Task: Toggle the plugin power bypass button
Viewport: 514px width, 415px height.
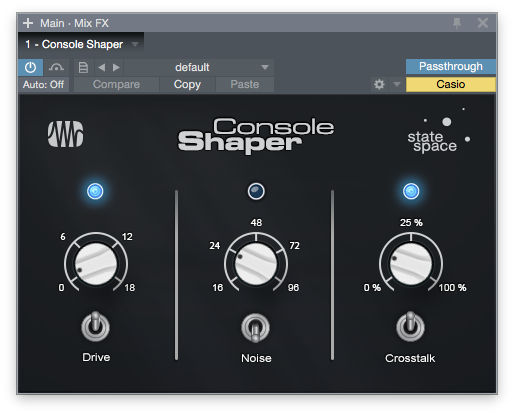Action: 31,68
